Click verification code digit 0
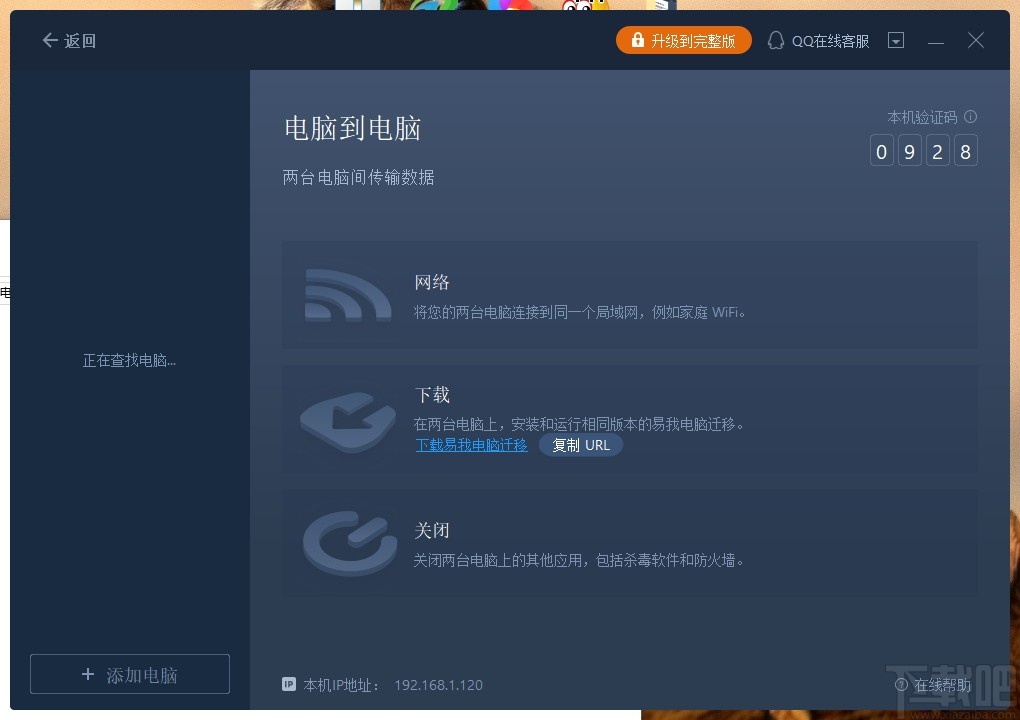The image size is (1020, 720). pos(881,151)
